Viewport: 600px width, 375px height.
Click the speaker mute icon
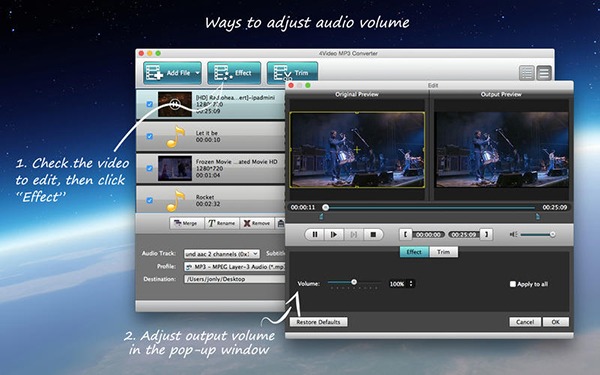513,234
